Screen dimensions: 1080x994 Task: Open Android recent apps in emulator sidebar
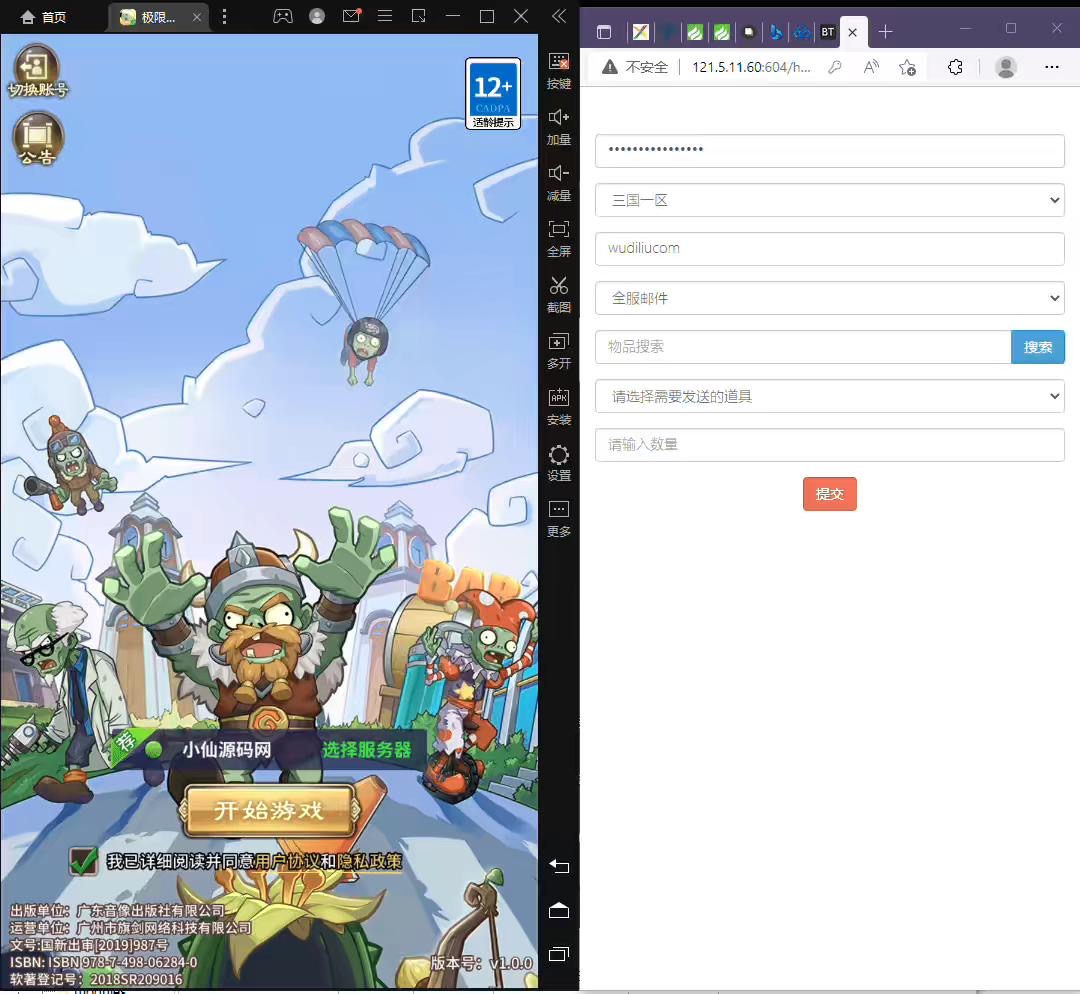point(559,954)
